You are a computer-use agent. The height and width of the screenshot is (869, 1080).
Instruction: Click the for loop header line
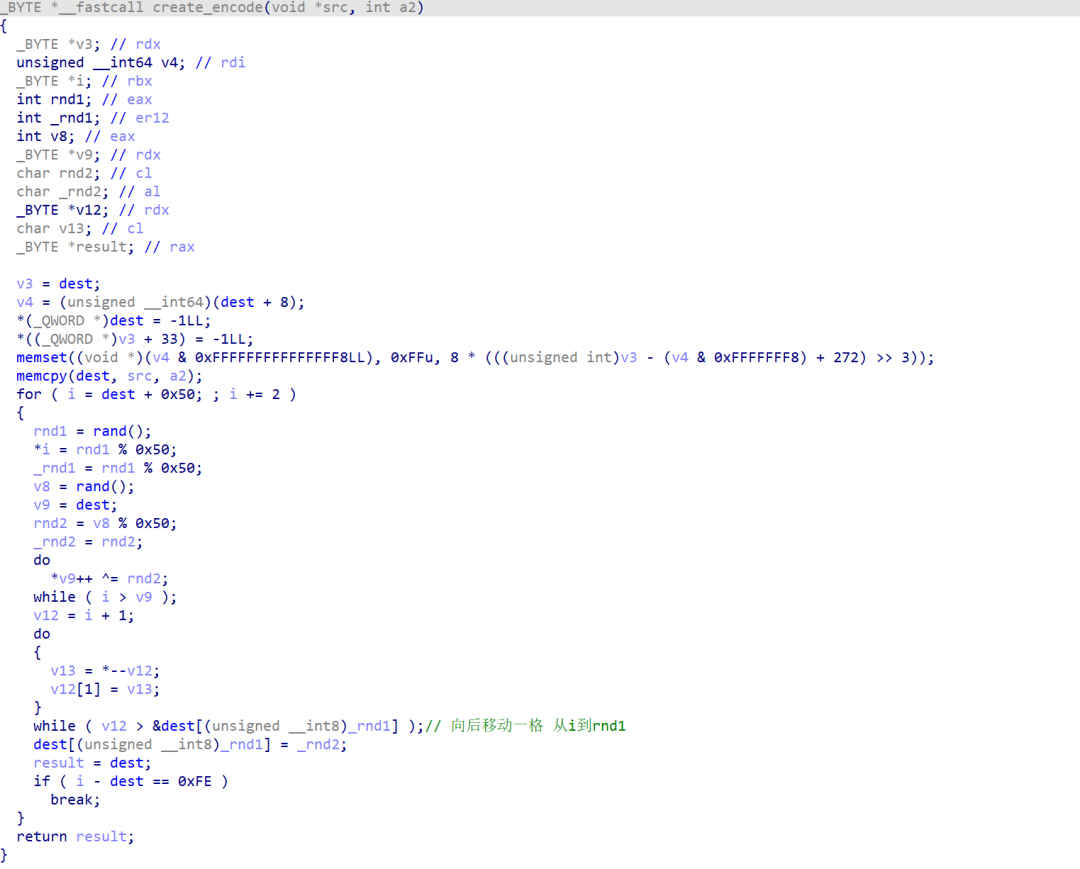(x=156, y=395)
